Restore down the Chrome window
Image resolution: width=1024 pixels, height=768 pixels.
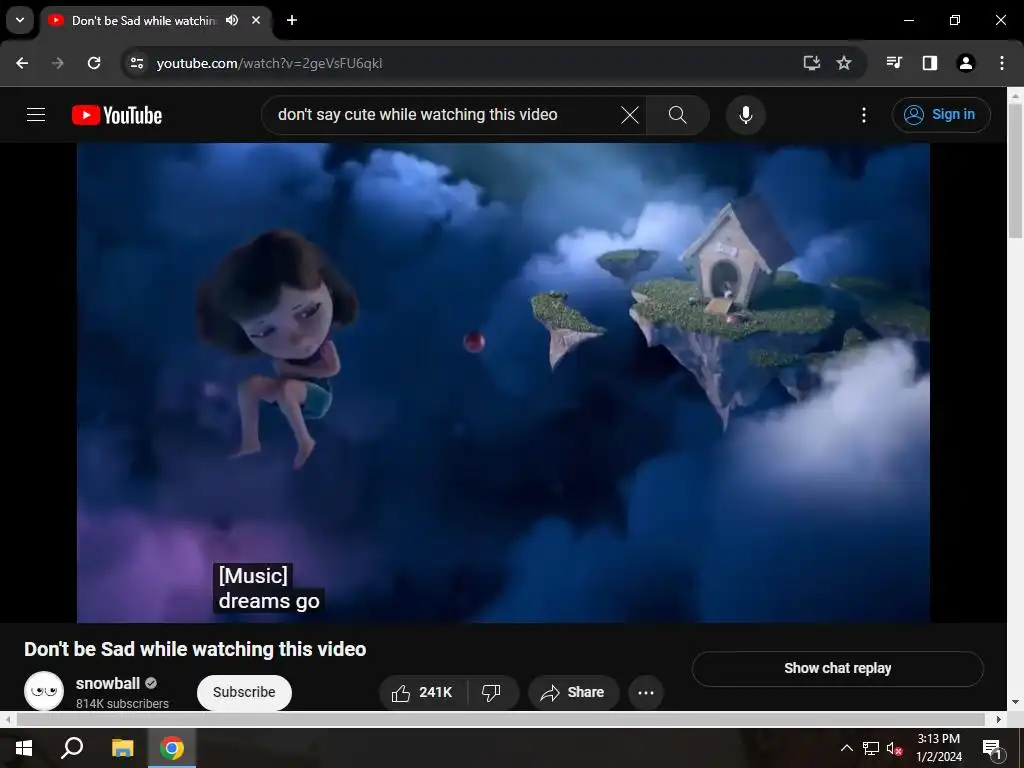pos(955,20)
